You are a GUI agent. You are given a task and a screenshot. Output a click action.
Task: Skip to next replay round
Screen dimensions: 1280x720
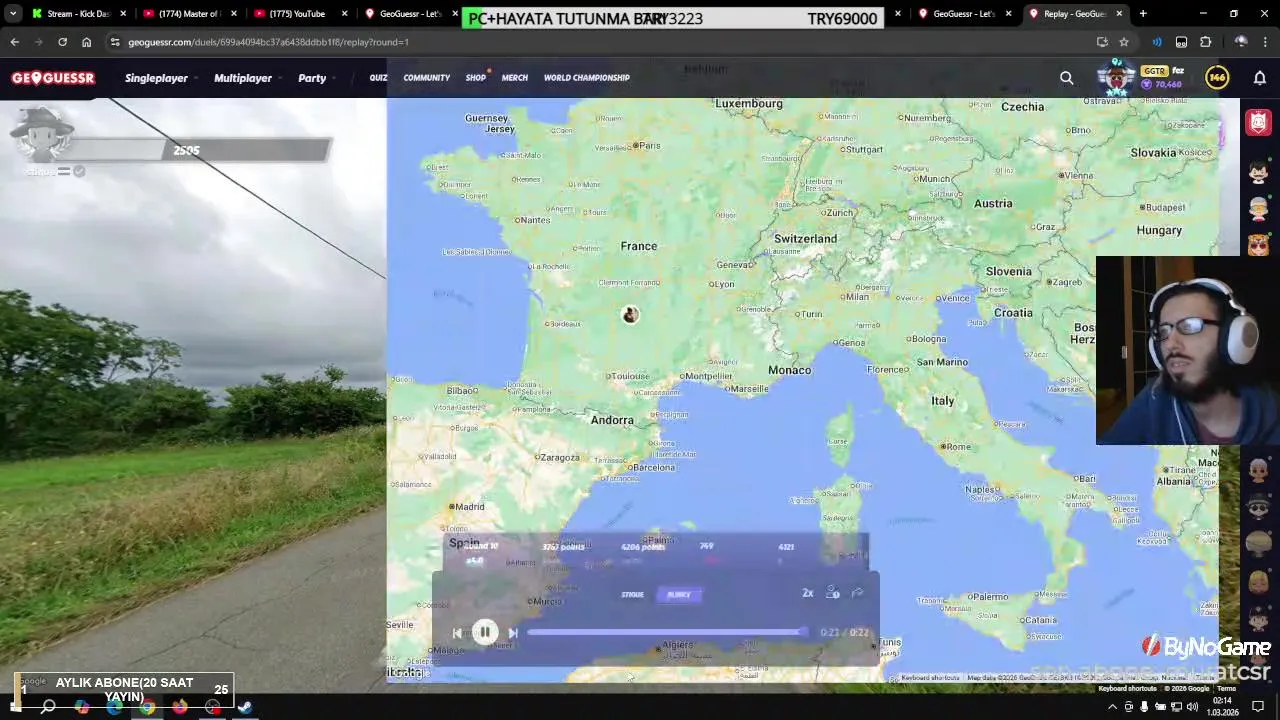pyautogui.click(x=513, y=633)
